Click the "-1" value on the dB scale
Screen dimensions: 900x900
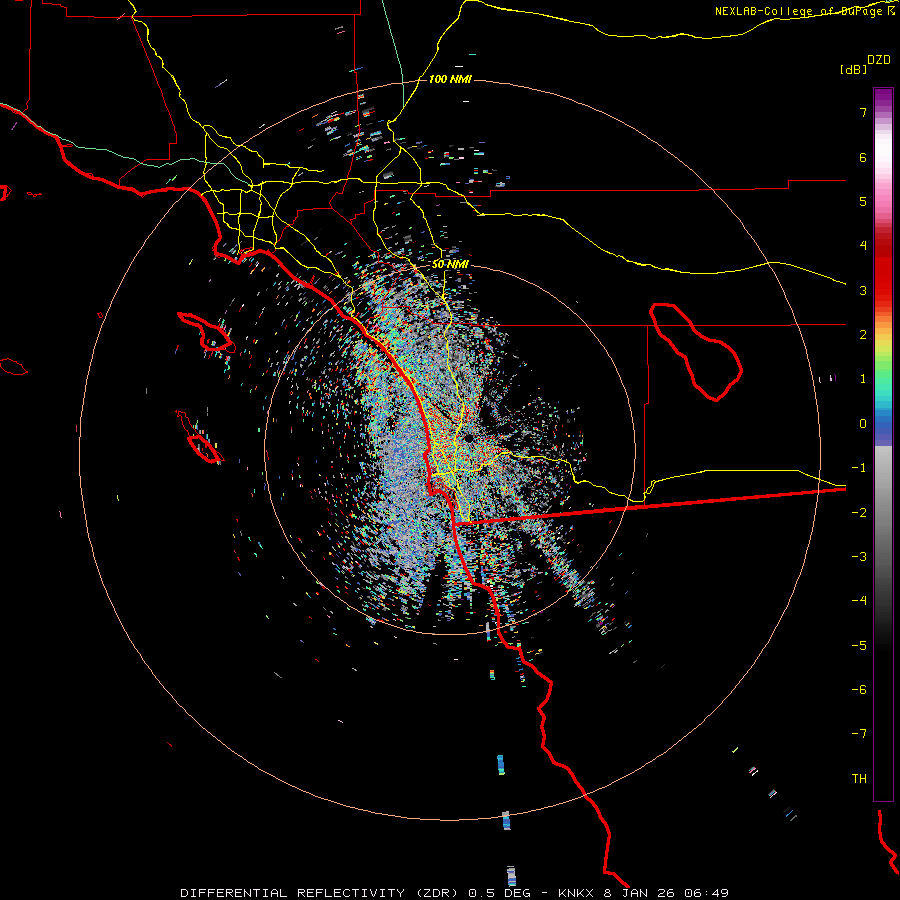tap(859, 468)
